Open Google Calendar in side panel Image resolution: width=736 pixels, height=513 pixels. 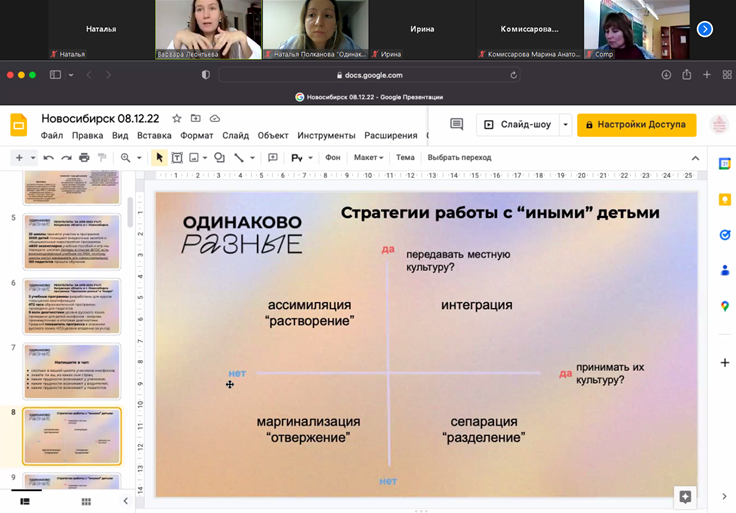724,163
